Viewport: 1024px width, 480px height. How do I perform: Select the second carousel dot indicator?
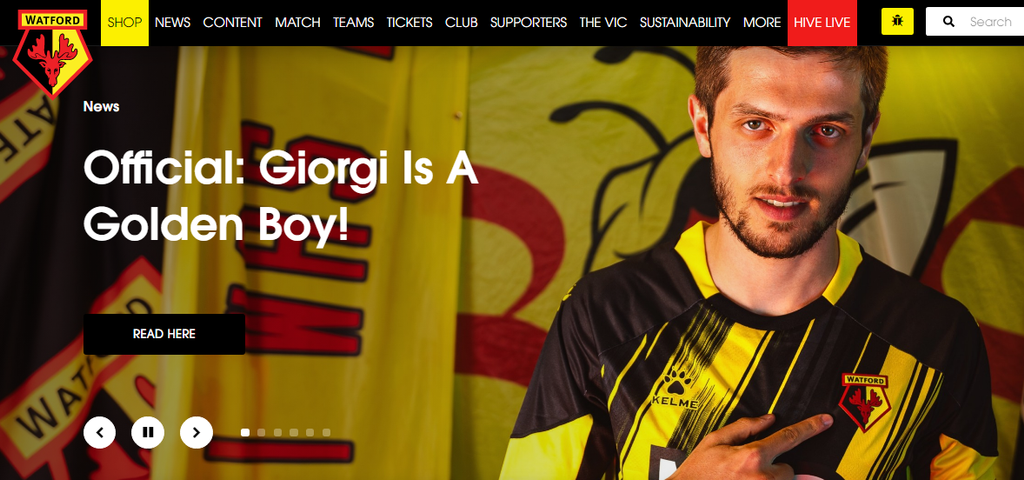click(x=261, y=432)
